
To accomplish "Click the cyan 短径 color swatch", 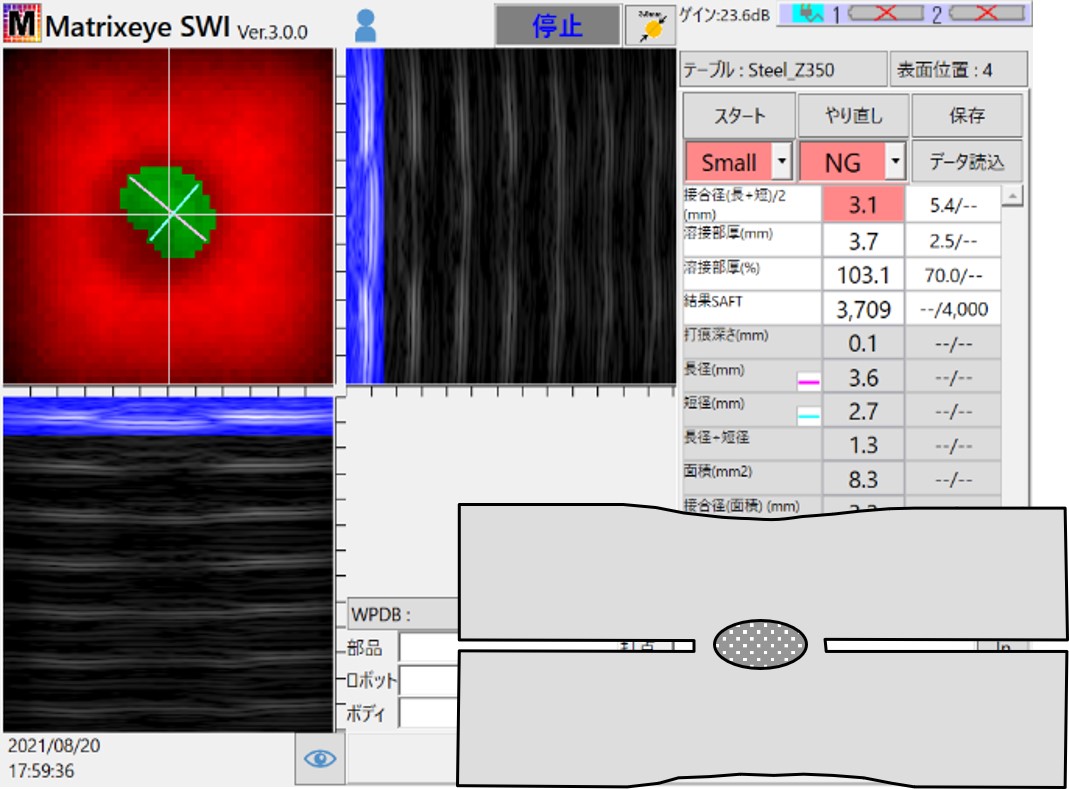I will point(809,416).
